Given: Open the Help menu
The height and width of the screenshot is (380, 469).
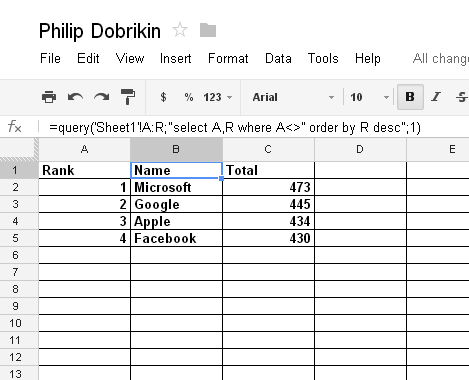Looking at the screenshot, I should (368, 58).
